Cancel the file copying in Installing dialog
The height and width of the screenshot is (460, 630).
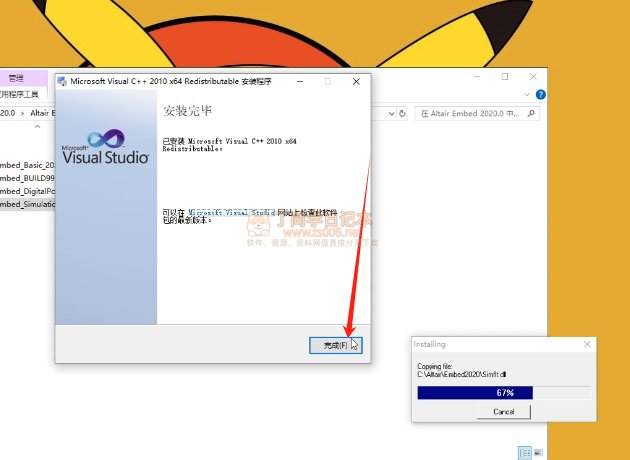tap(503, 412)
